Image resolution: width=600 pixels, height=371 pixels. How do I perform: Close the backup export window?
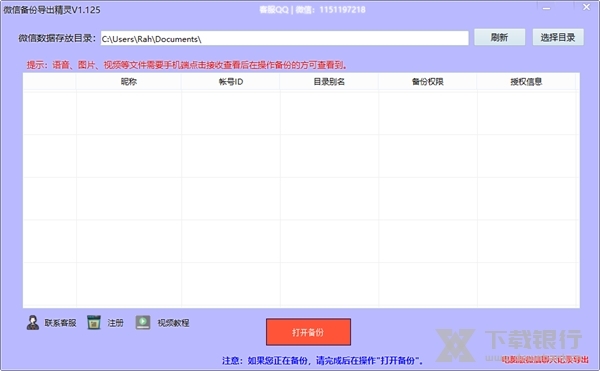(x=586, y=7)
